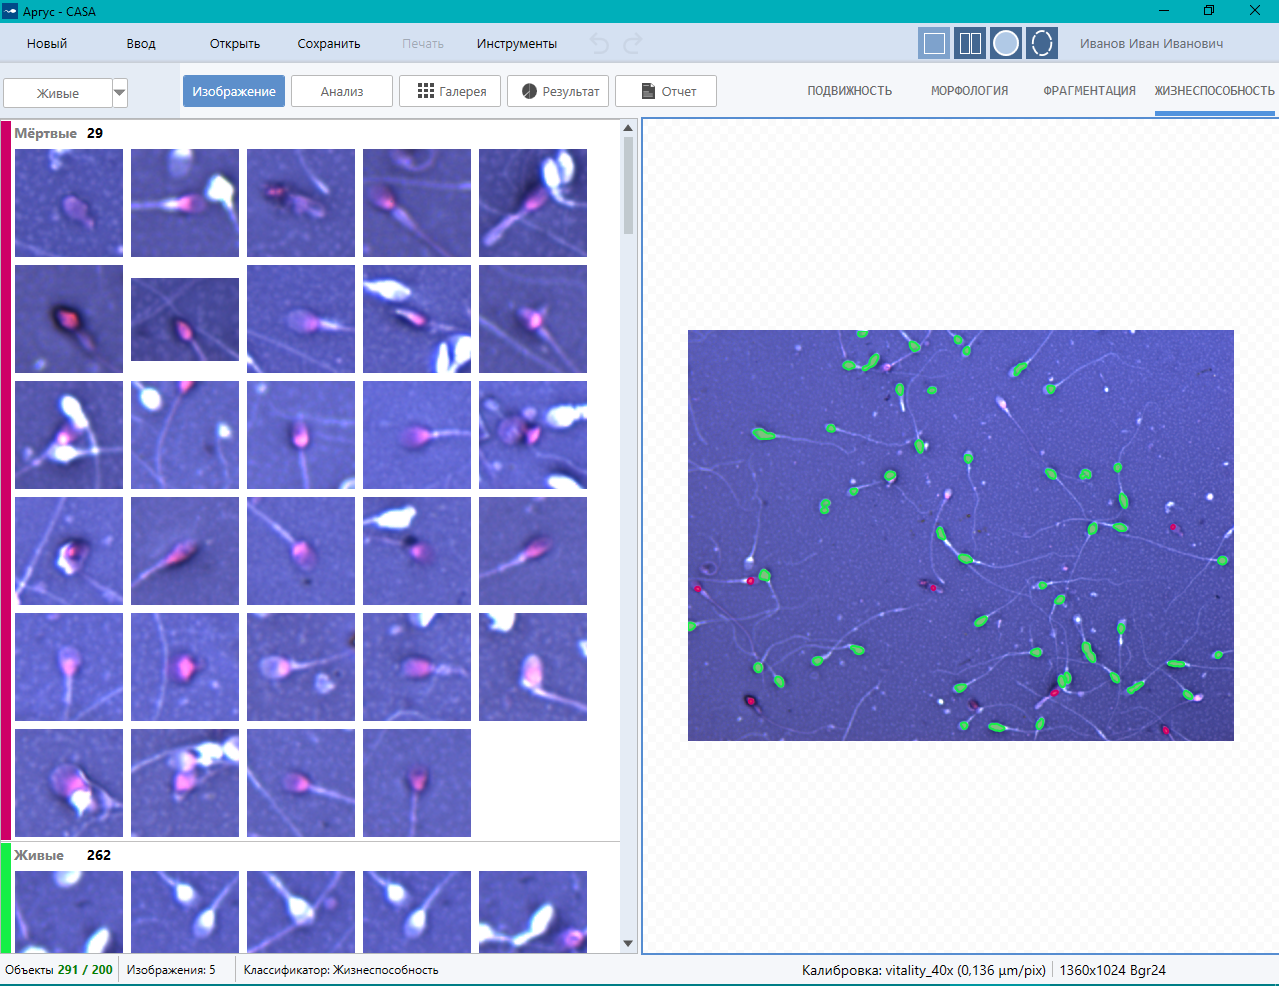Click the Аргус app icon in title bar
This screenshot has width=1279, height=986.
click(x=11, y=11)
